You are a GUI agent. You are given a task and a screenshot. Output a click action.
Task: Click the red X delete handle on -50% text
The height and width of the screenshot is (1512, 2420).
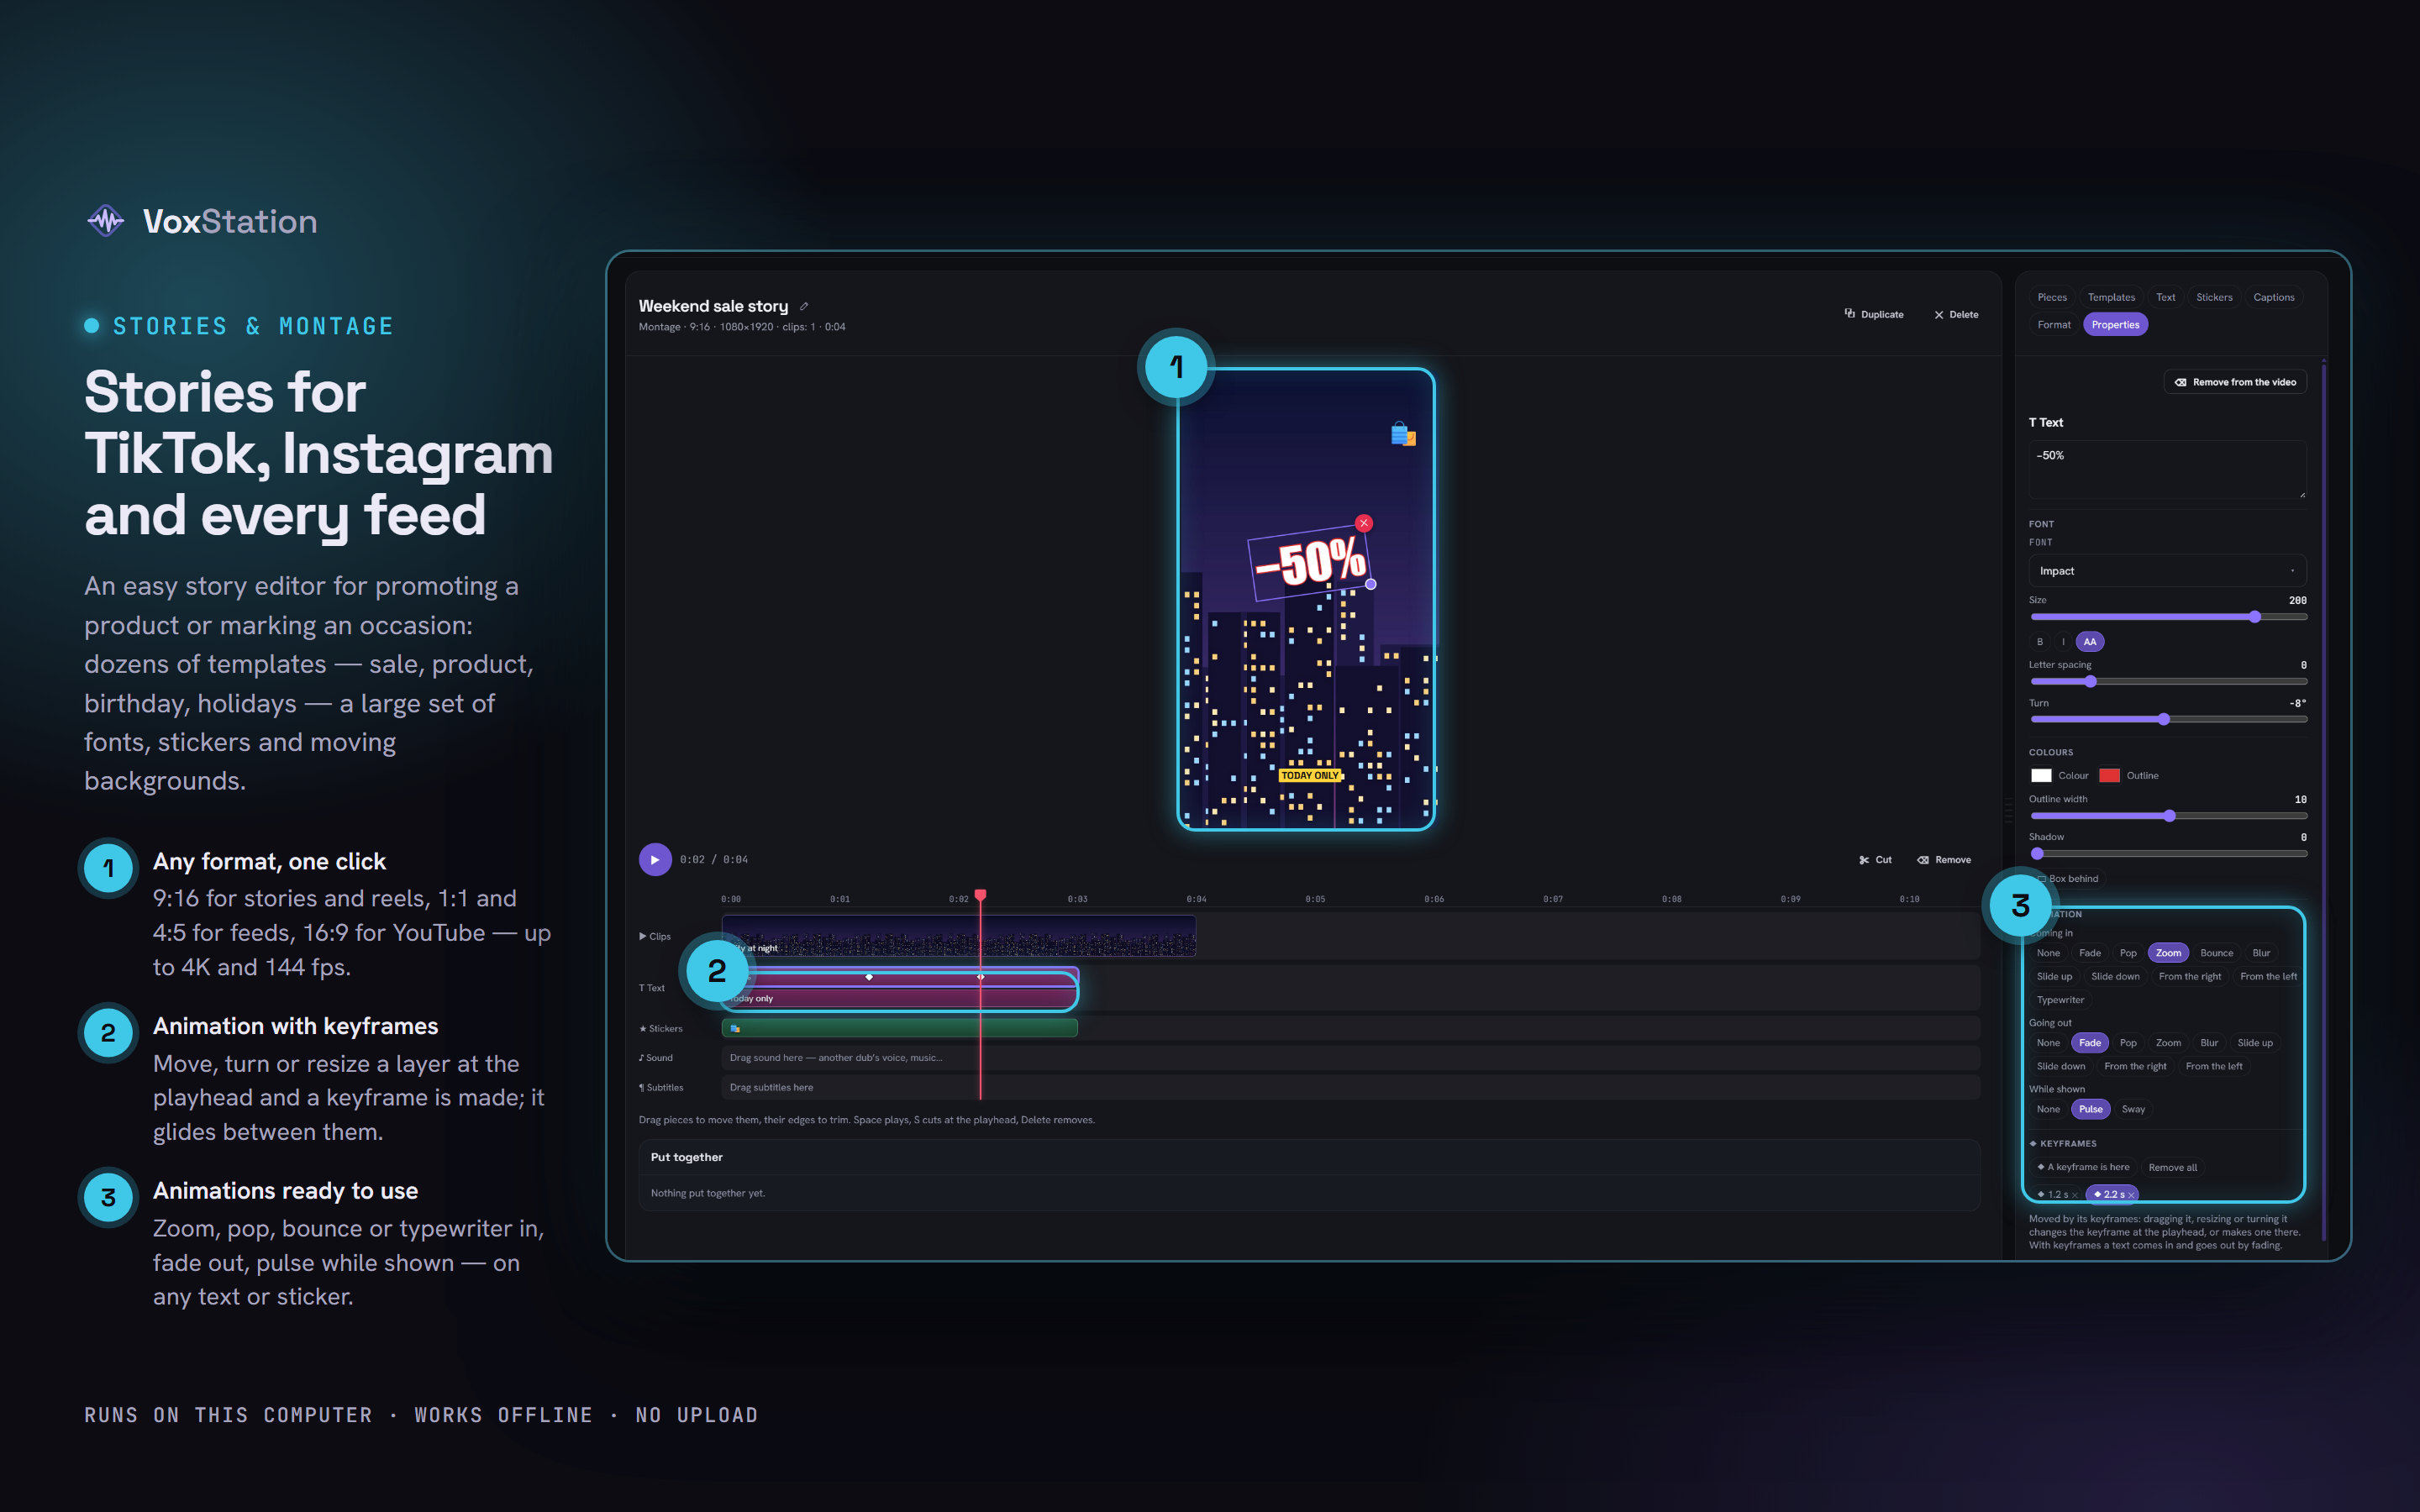(1363, 523)
